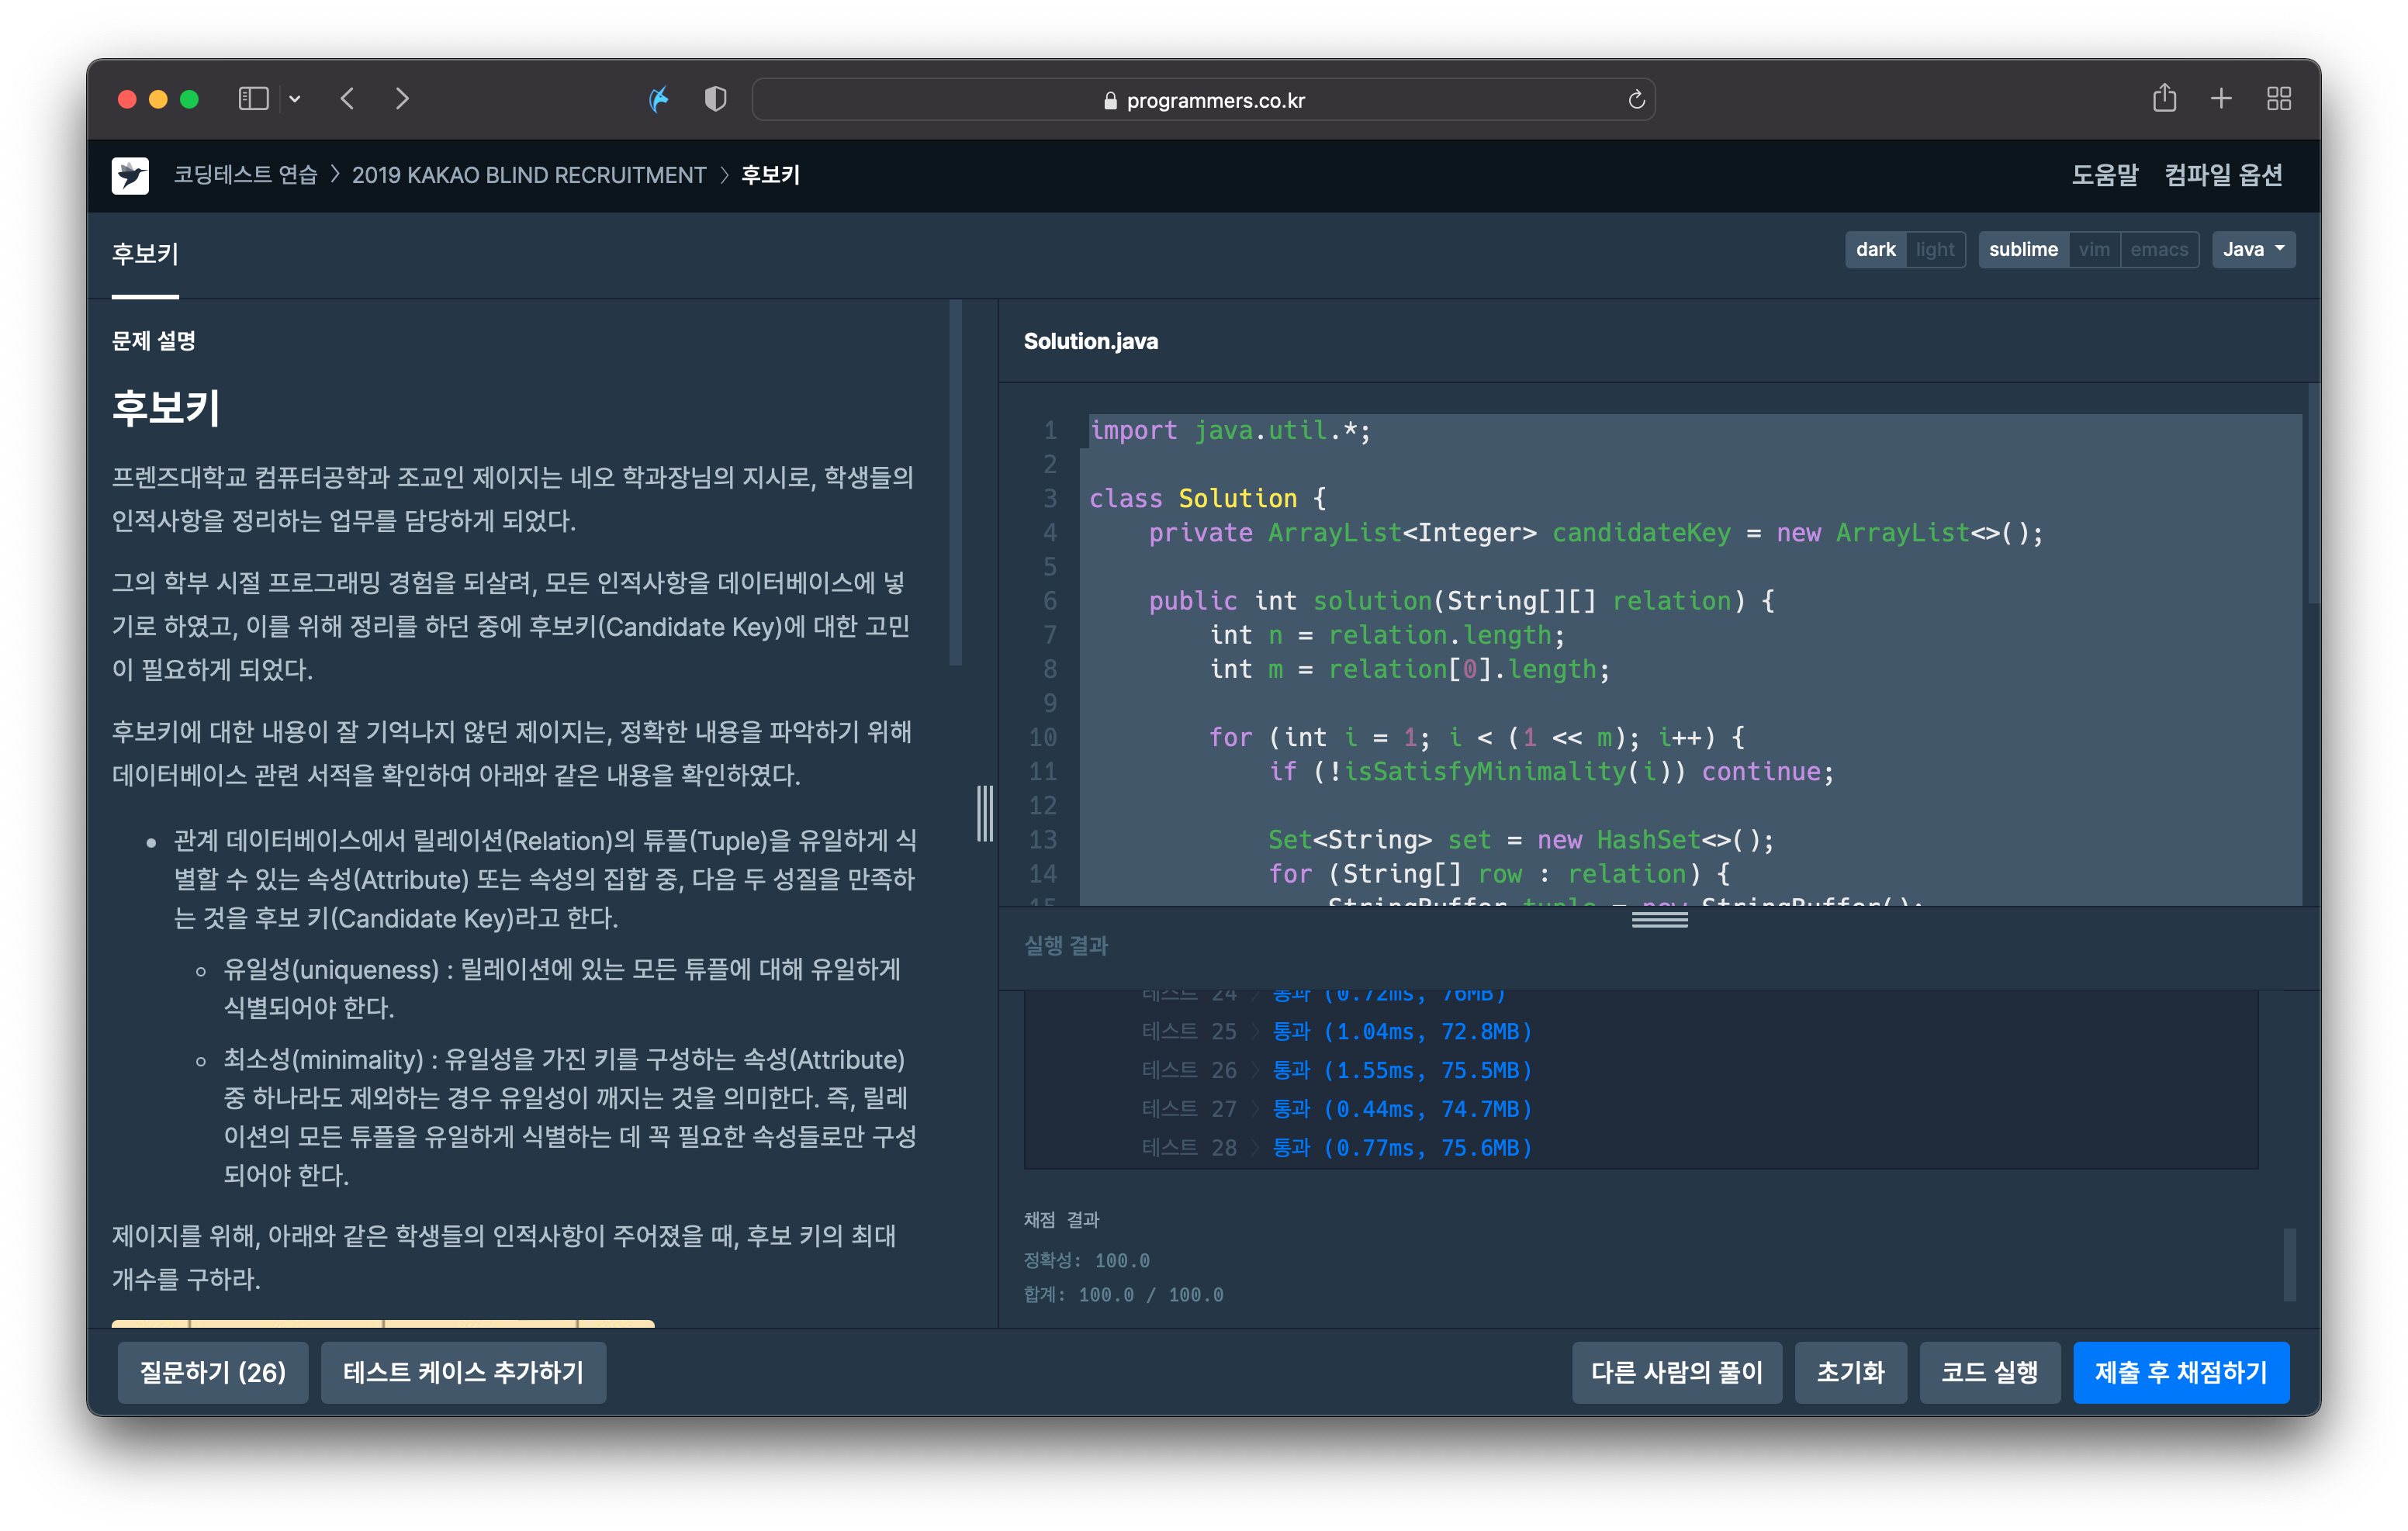Image resolution: width=2408 pixels, height=1531 pixels.
Task: Open a new tab with plus icon
Action: (2221, 99)
